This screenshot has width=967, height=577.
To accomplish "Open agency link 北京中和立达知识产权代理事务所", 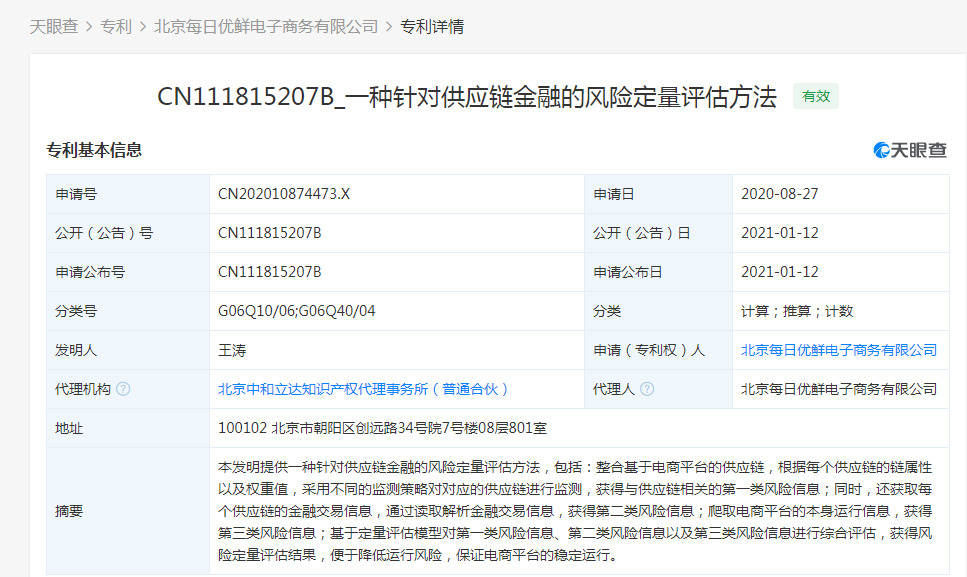I will 363,389.
